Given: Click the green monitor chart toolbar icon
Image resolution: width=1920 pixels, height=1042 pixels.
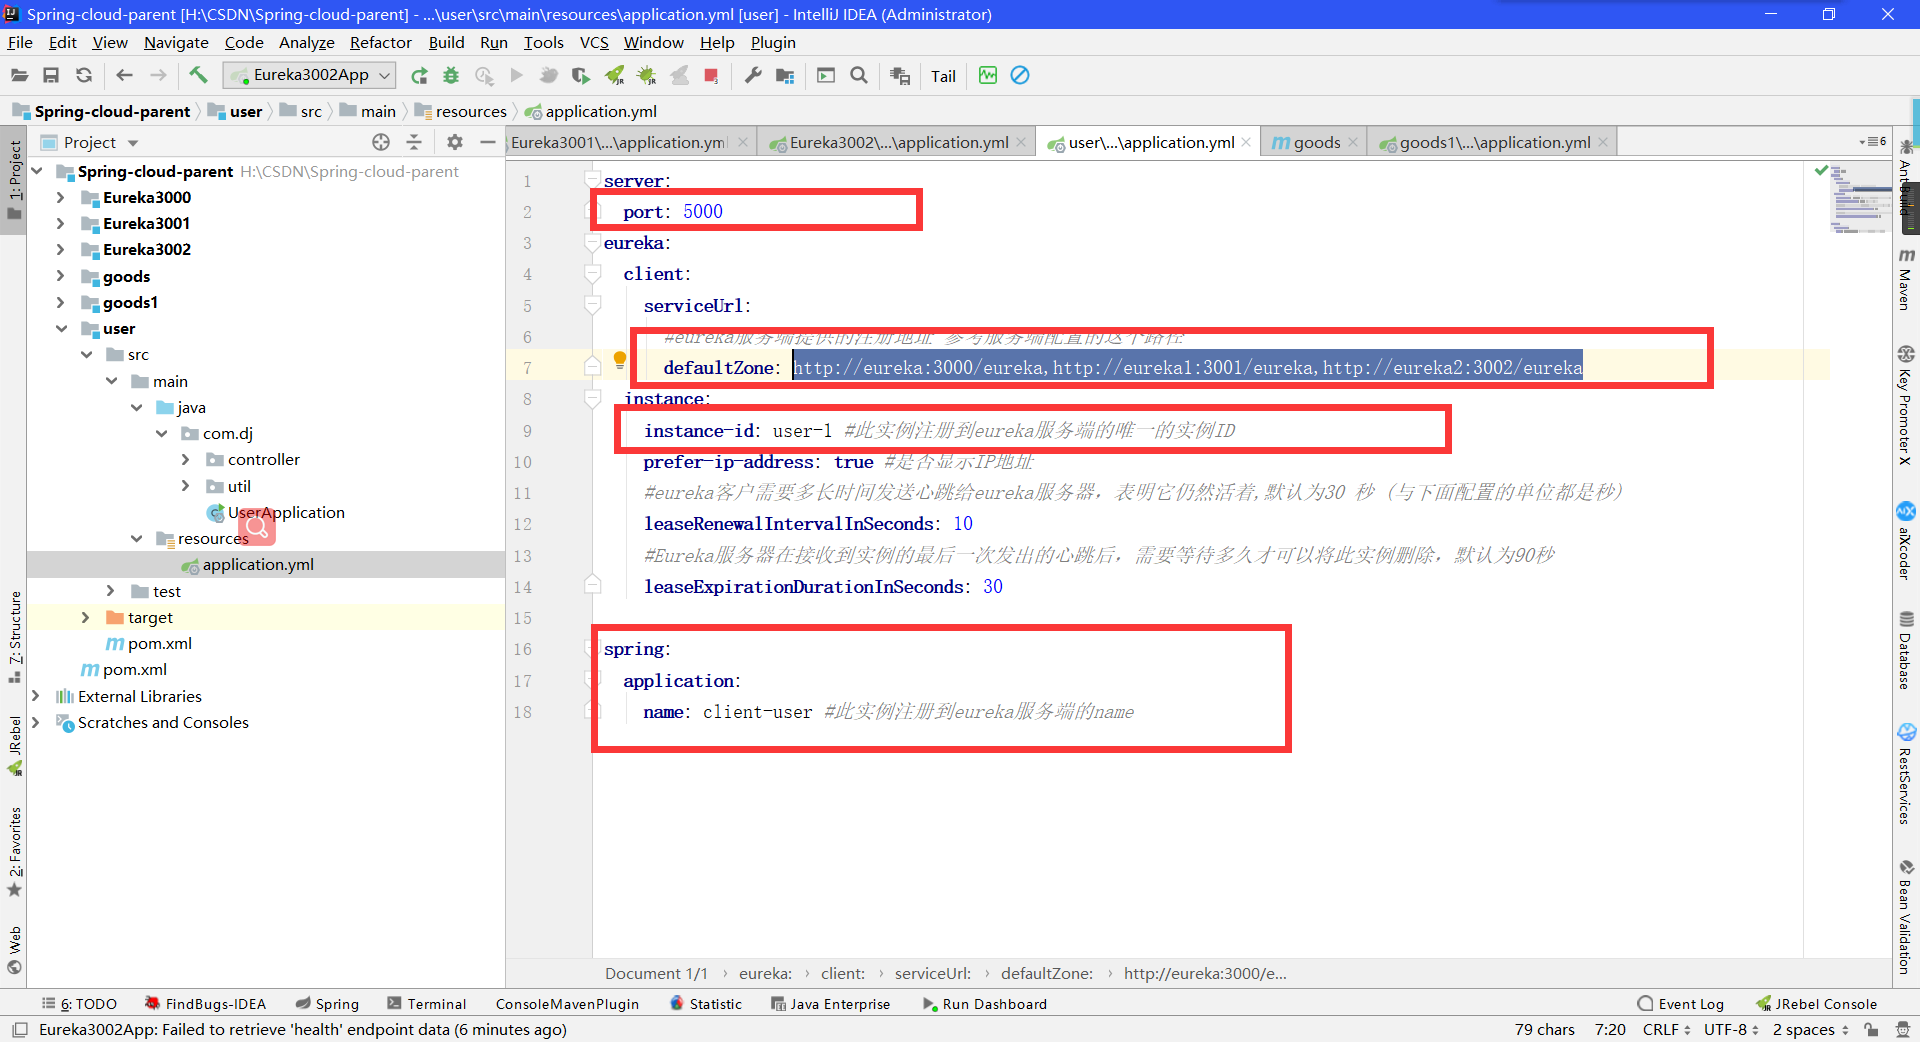Looking at the screenshot, I should pyautogui.click(x=988, y=76).
